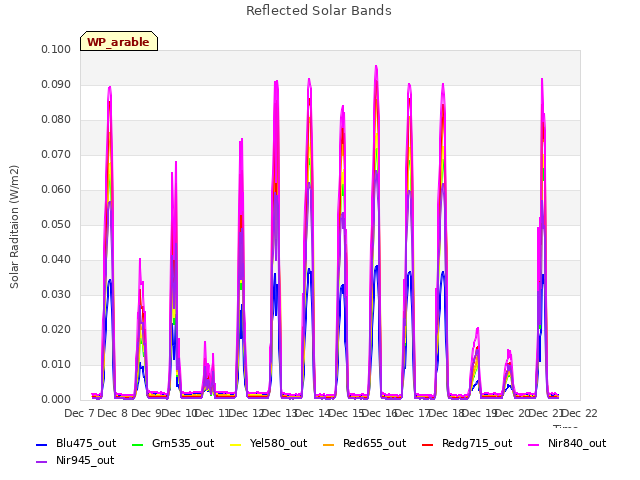
Task: Click the yellow Yel580_out legend swatch
Action: click(236, 444)
